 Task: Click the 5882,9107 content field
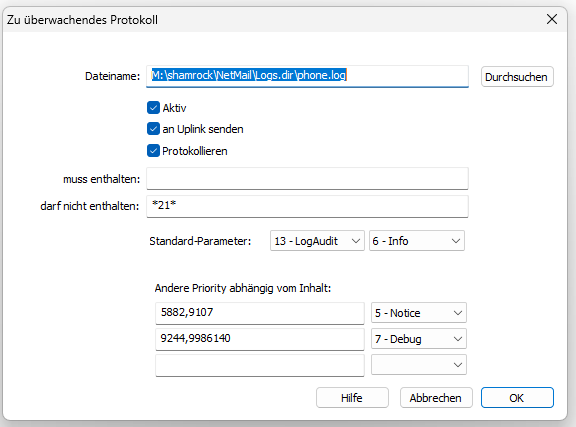[x=260, y=313]
